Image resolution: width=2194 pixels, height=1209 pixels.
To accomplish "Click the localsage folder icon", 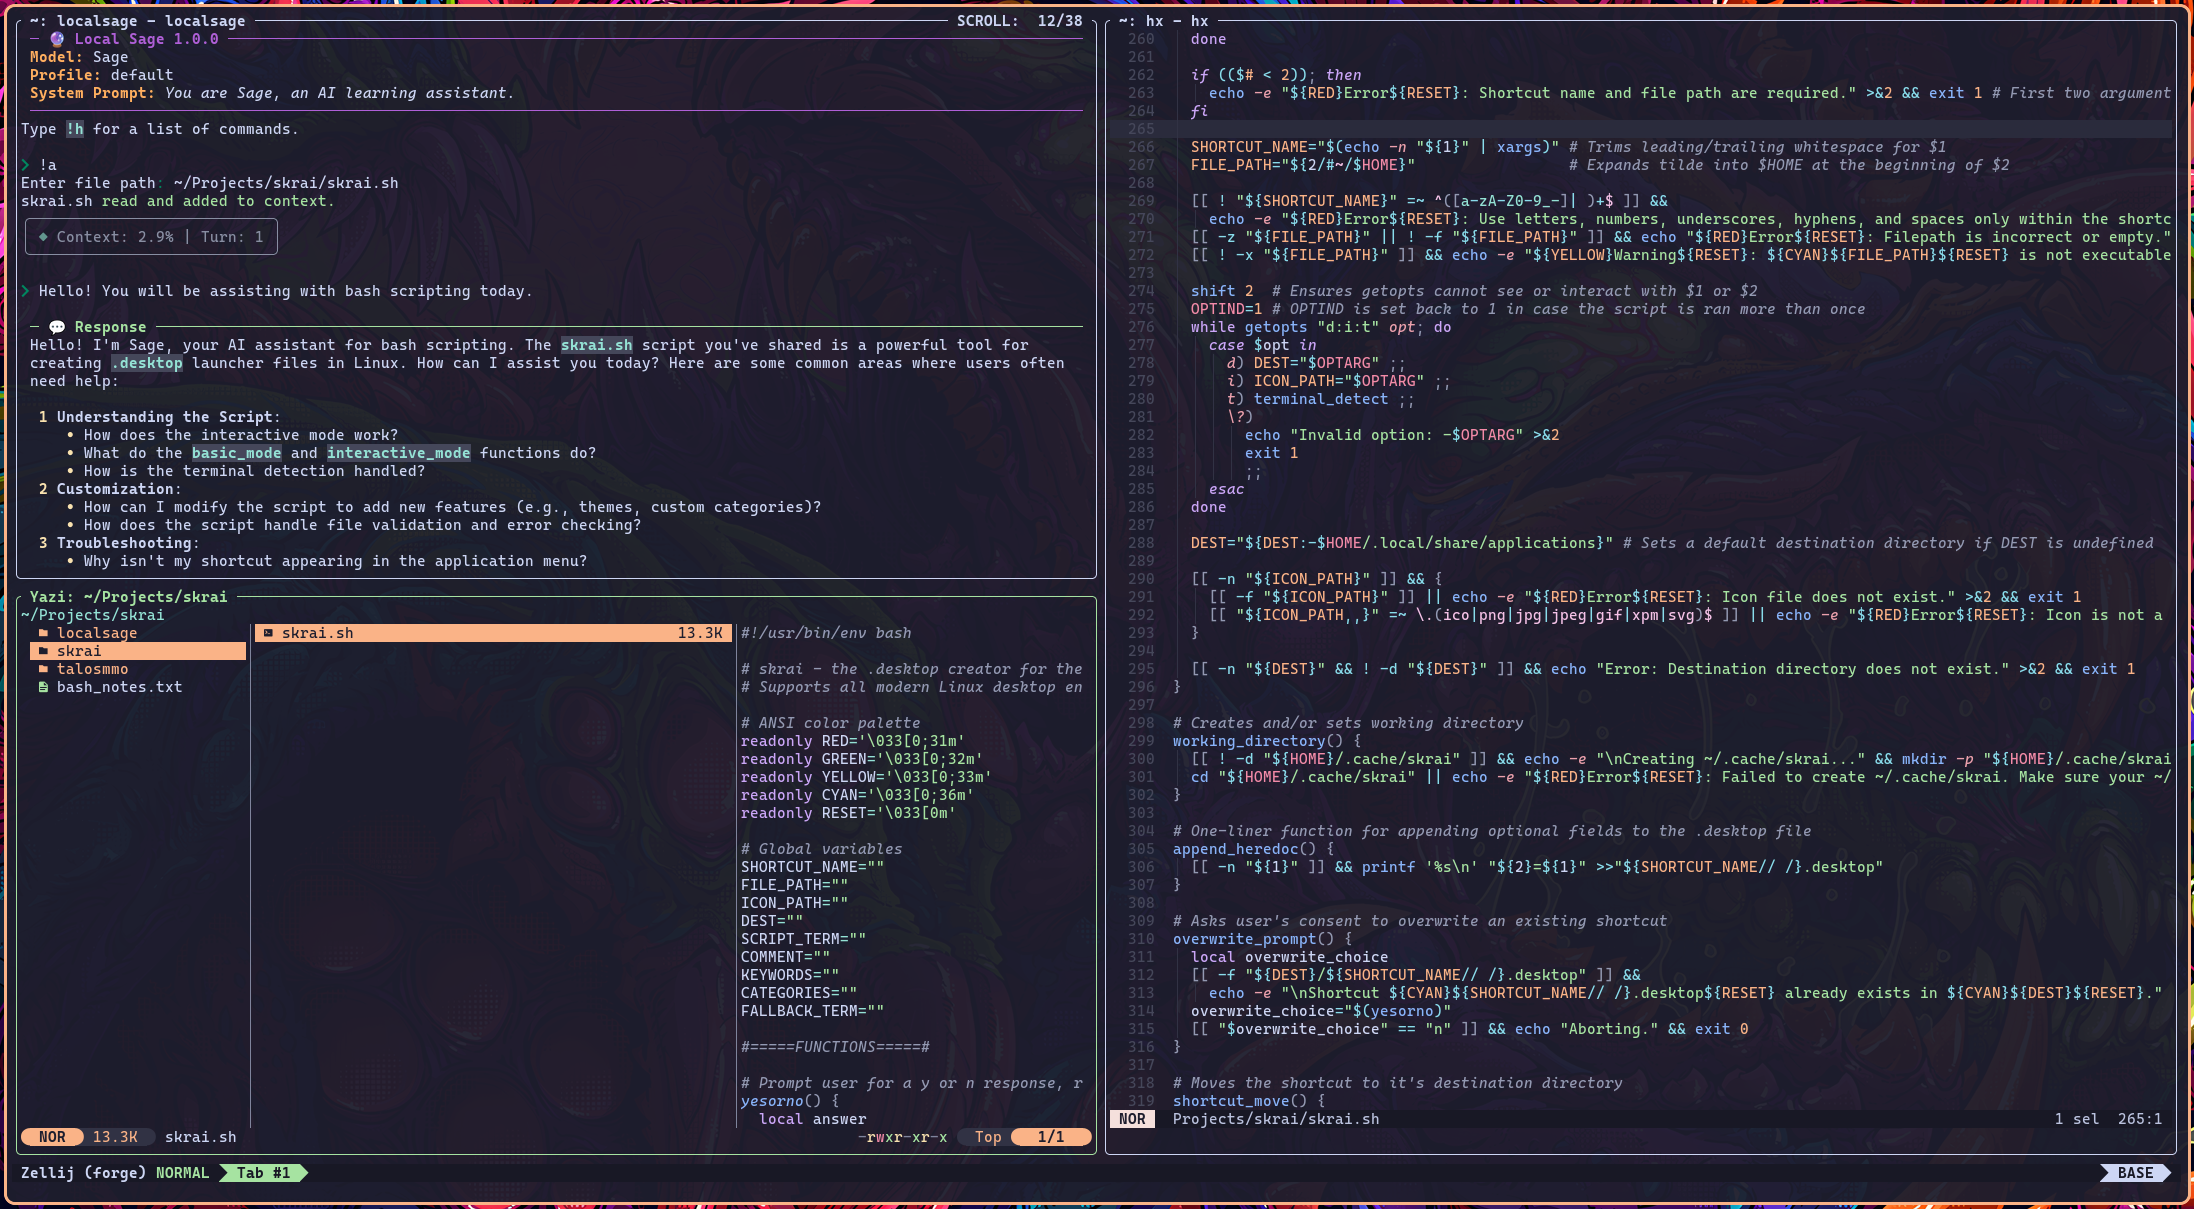I will (46, 633).
